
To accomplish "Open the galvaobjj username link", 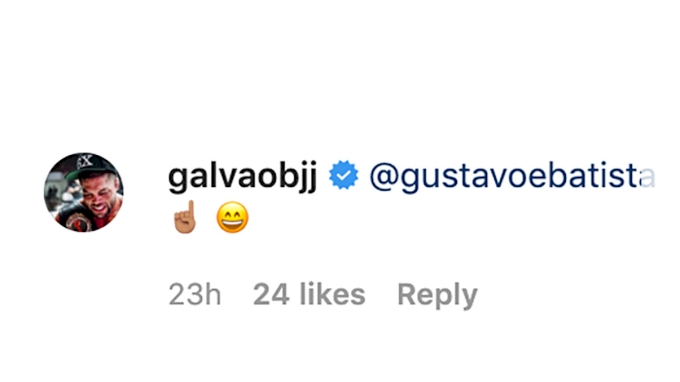I will pyautogui.click(x=242, y=177).
